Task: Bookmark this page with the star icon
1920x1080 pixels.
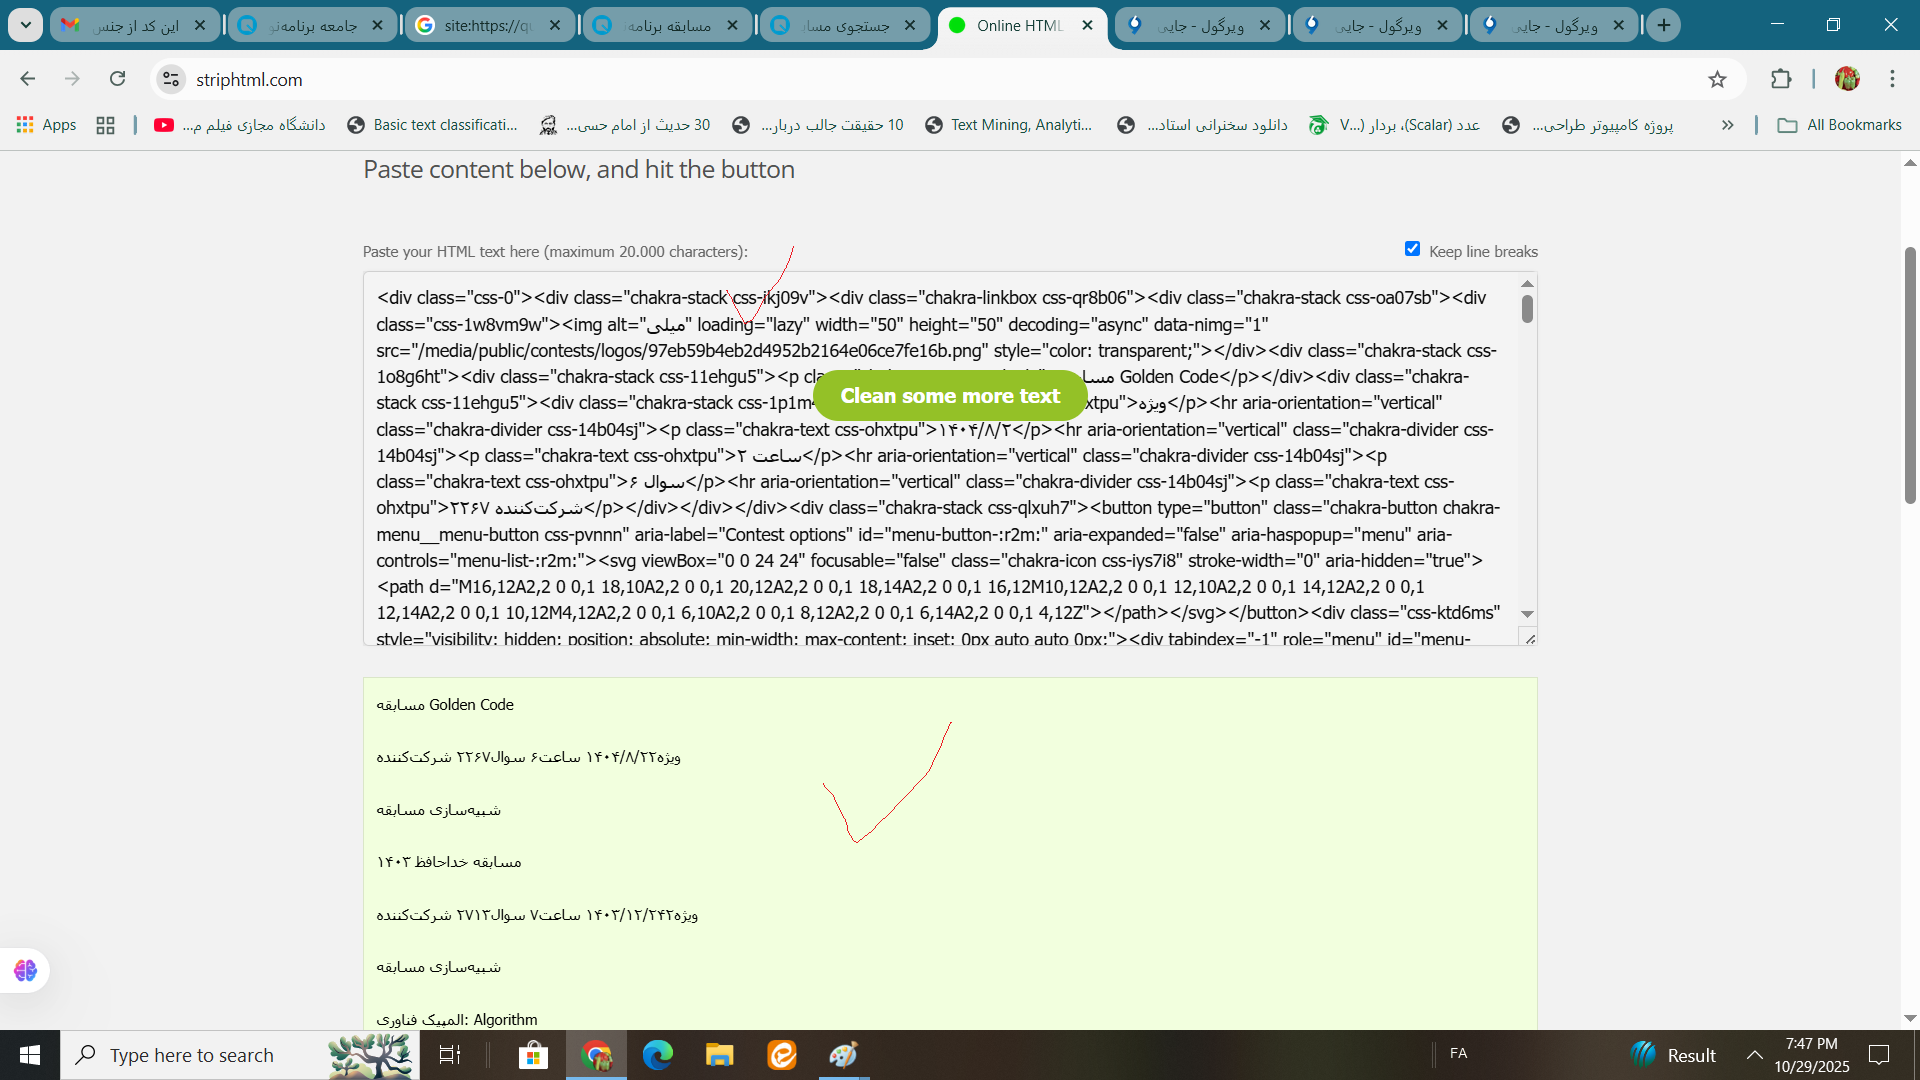Action: (x=1717, y=79)
